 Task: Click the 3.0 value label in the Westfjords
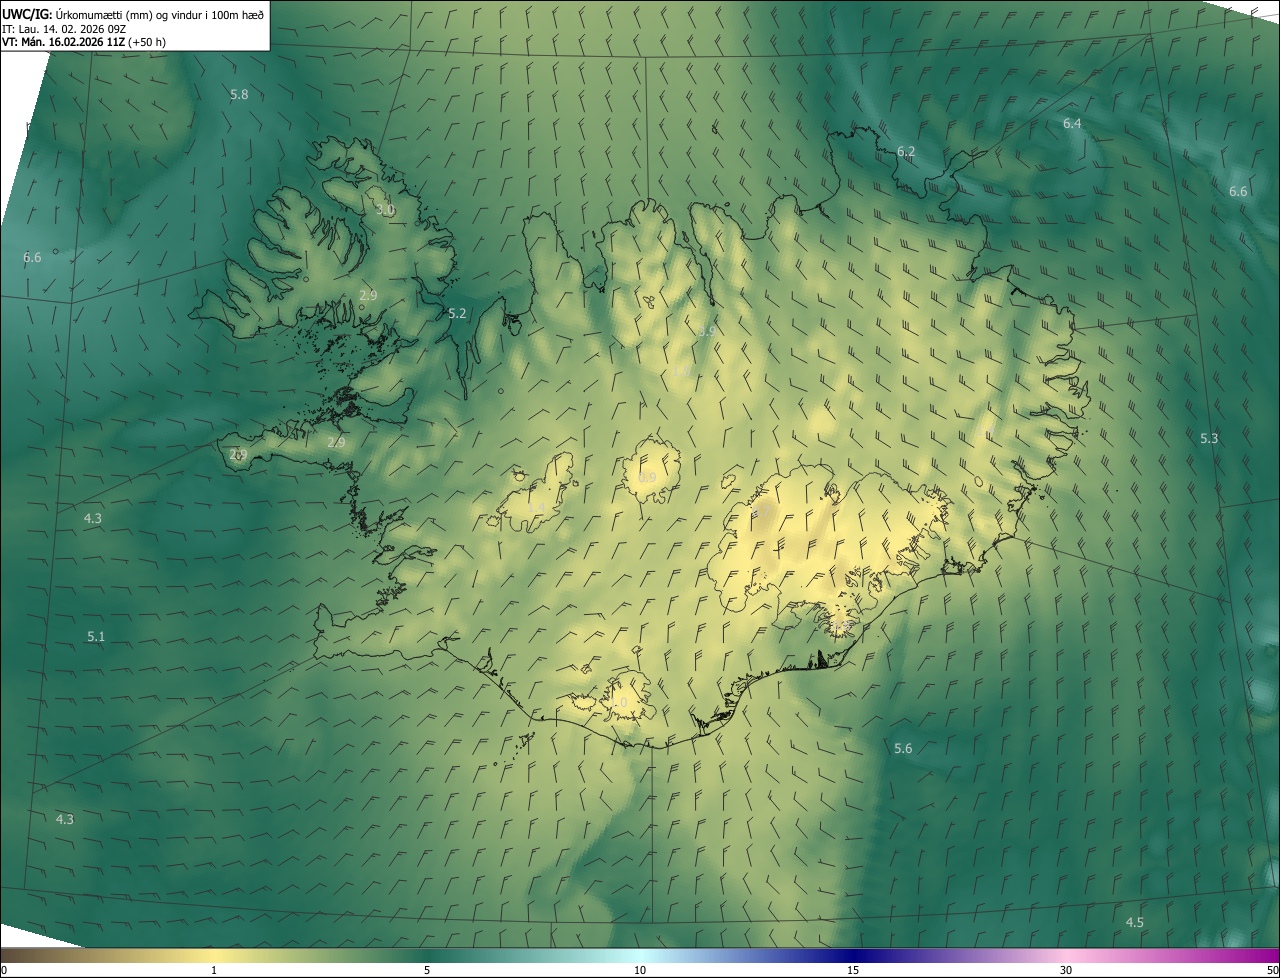385,210
